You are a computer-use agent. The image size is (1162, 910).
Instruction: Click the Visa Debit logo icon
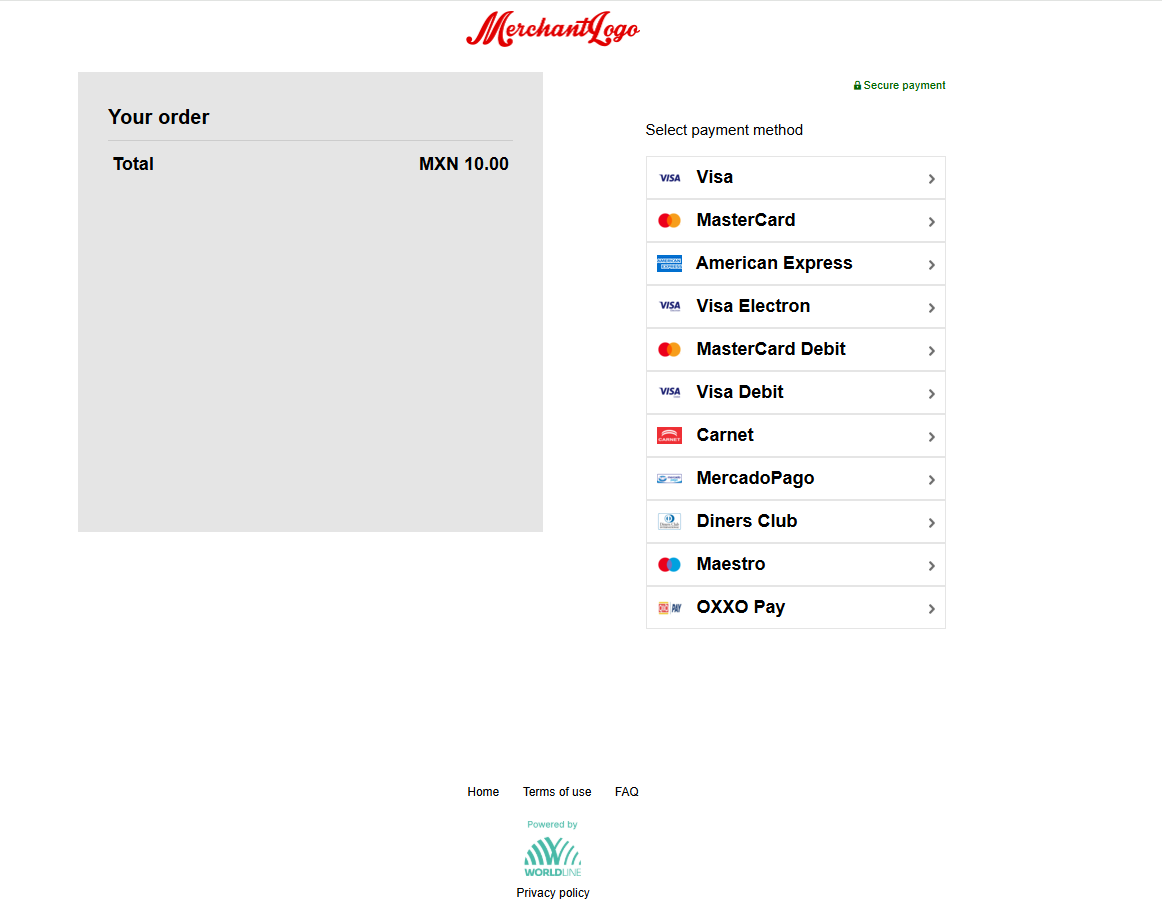tap(669, 392)
